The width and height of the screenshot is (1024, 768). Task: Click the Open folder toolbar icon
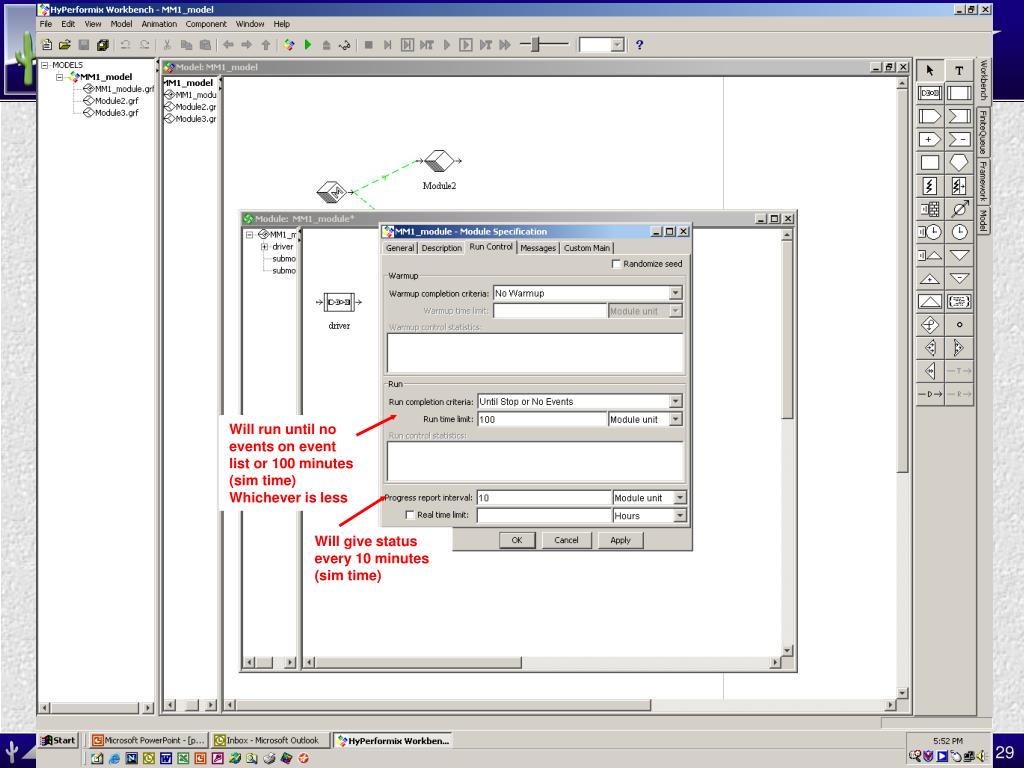coord(64,44)
